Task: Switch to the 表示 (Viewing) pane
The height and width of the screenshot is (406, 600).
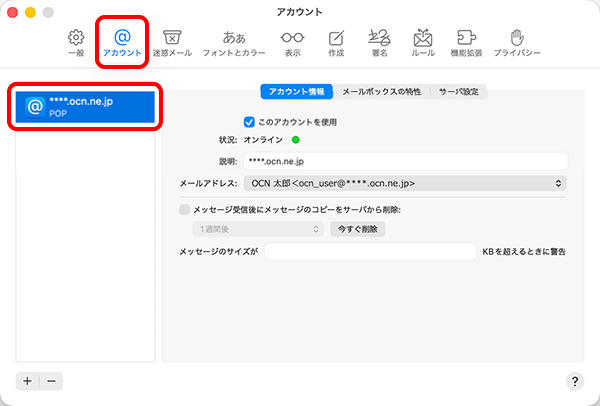Action: point(292,40)
